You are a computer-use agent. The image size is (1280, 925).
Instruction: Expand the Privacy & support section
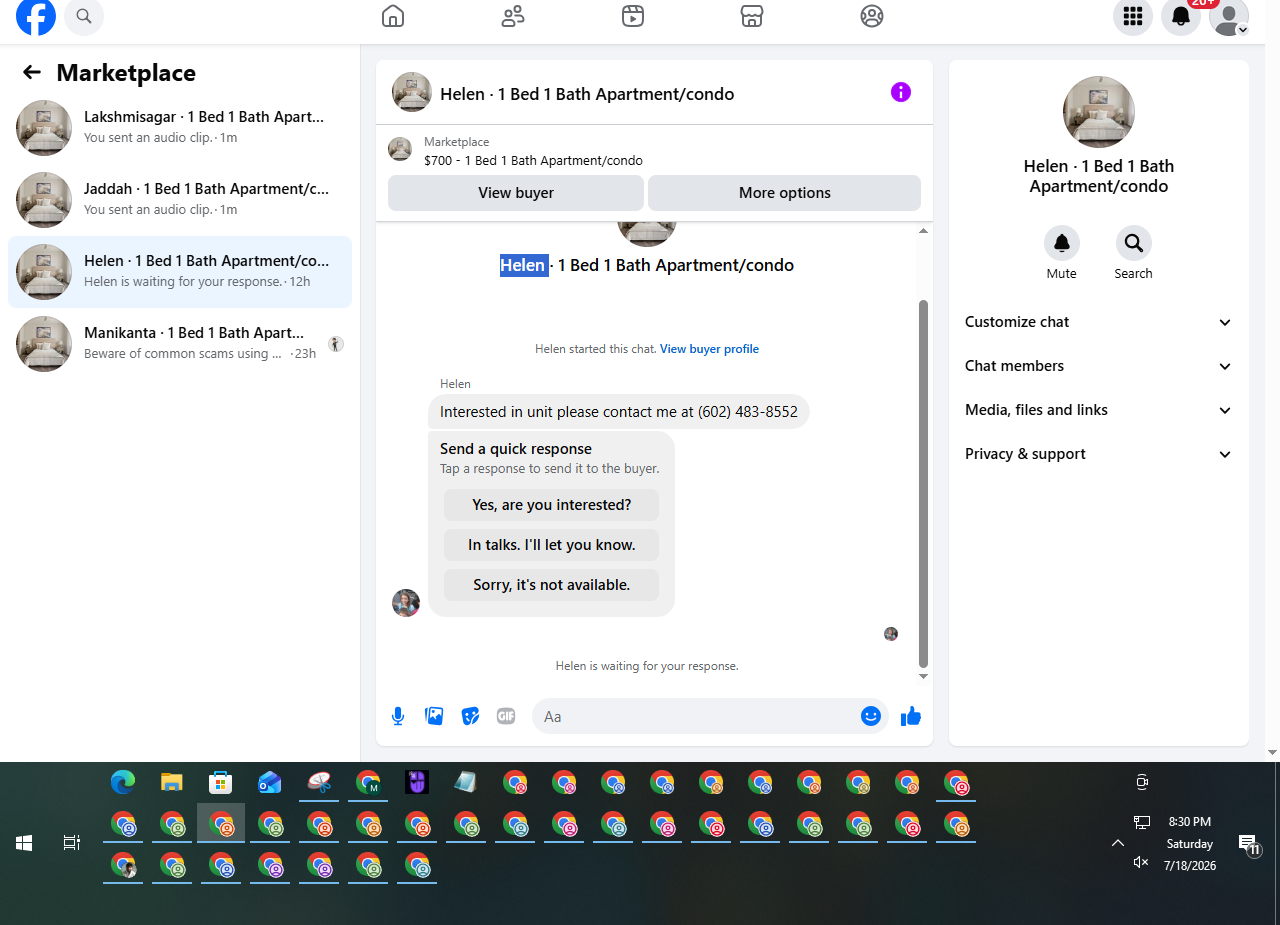(1098, 454)
